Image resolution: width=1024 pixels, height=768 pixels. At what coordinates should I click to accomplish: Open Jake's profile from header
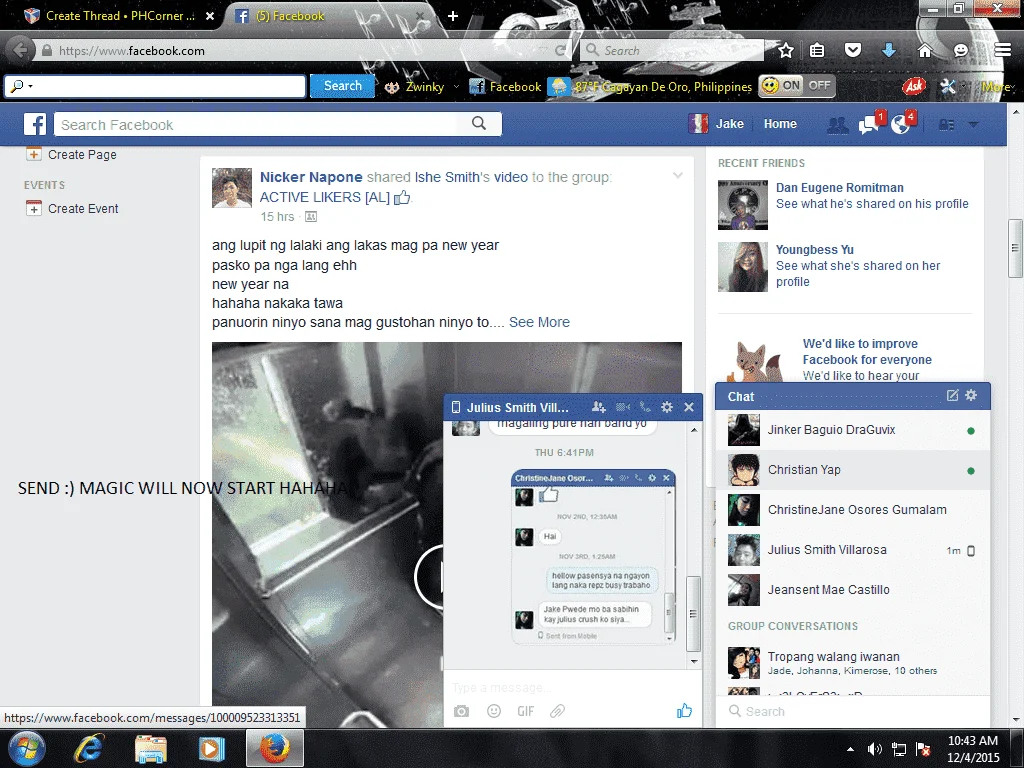click(x=716, y=124)
